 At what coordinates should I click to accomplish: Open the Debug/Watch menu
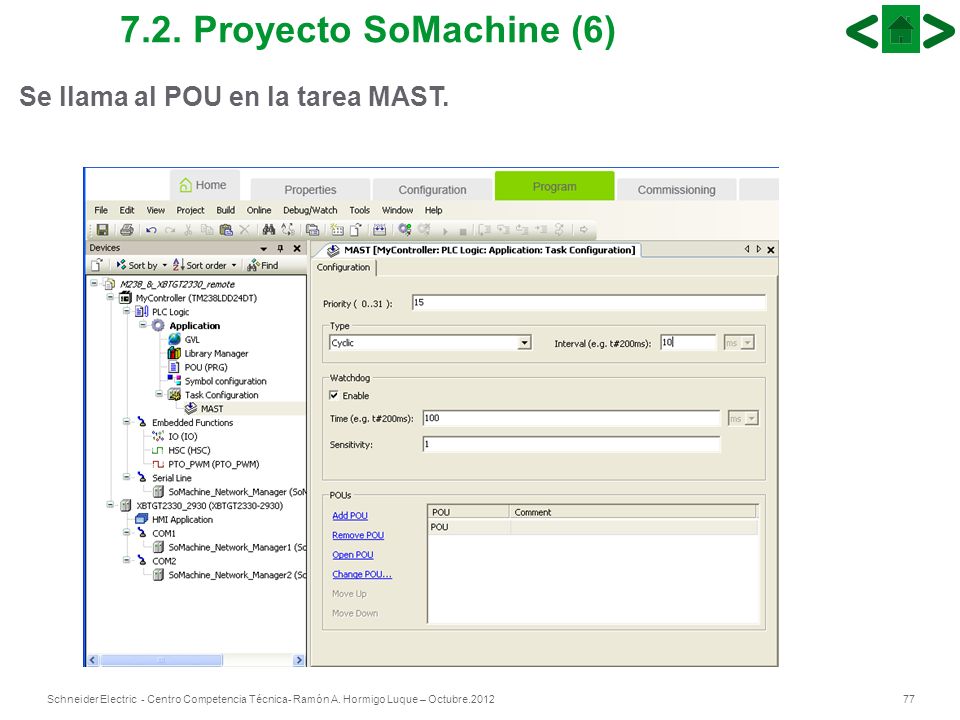click(310, 210)
